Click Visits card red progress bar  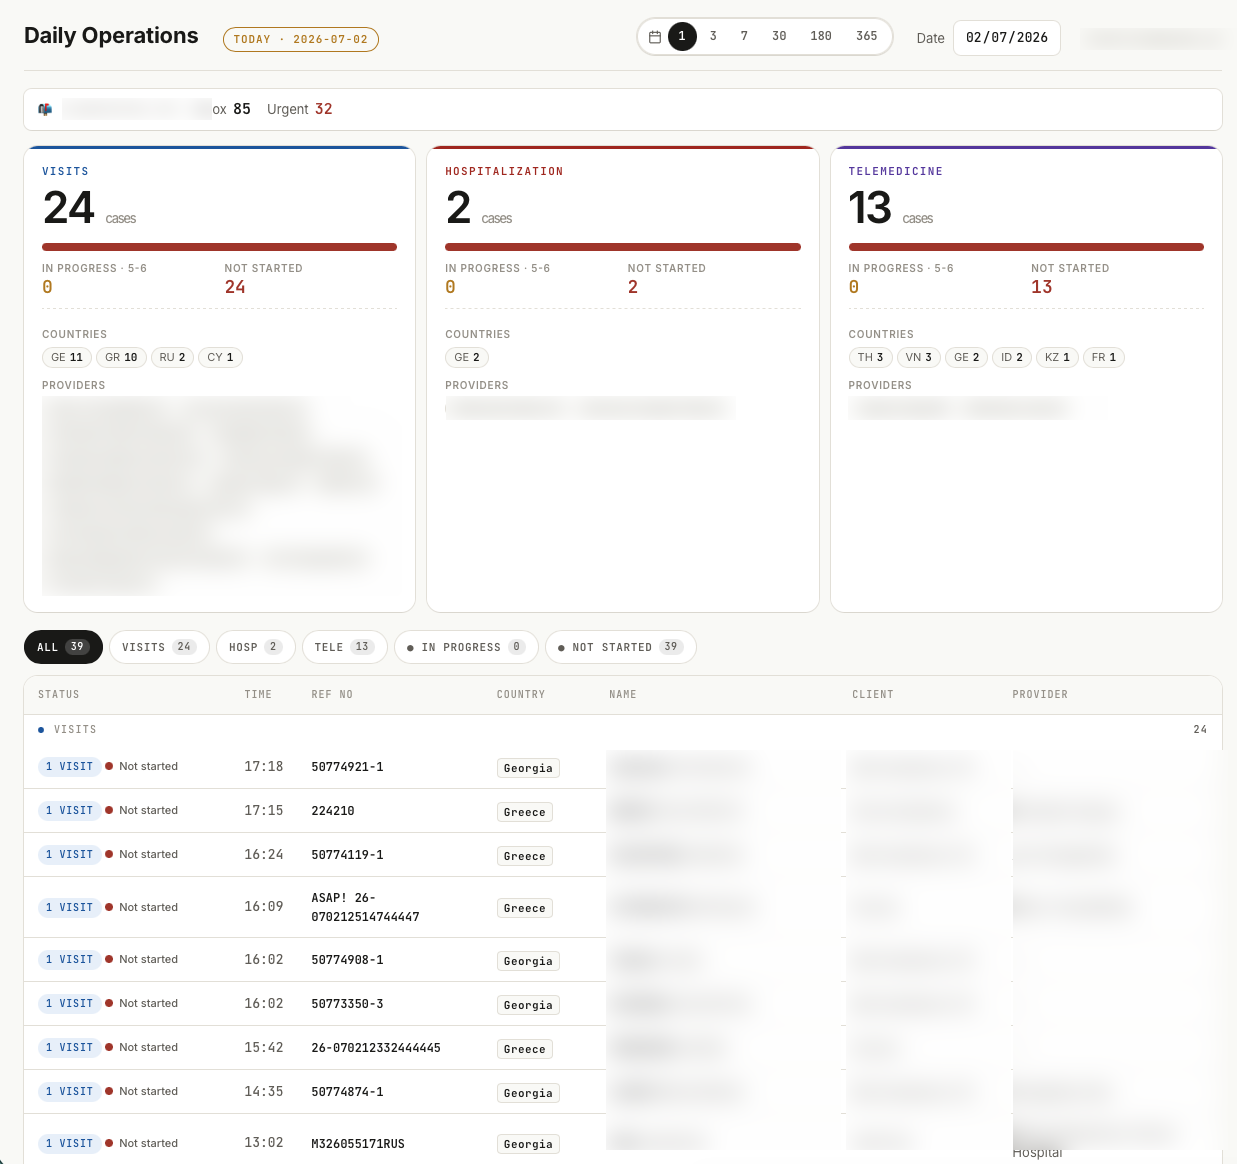219,247
